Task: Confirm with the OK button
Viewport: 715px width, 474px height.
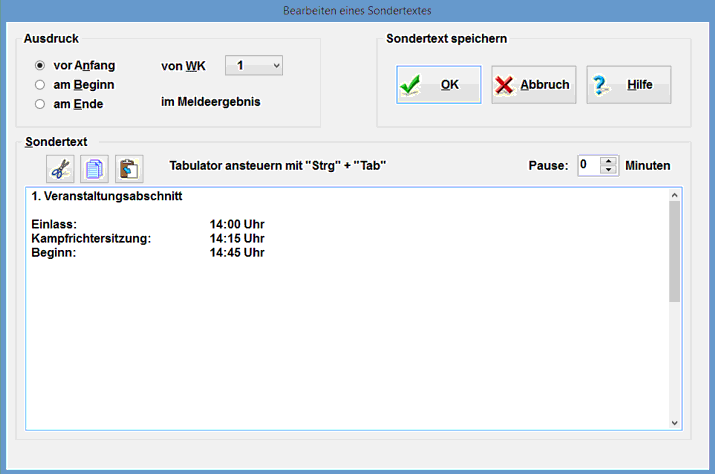Action: click(x=438, y=85)
